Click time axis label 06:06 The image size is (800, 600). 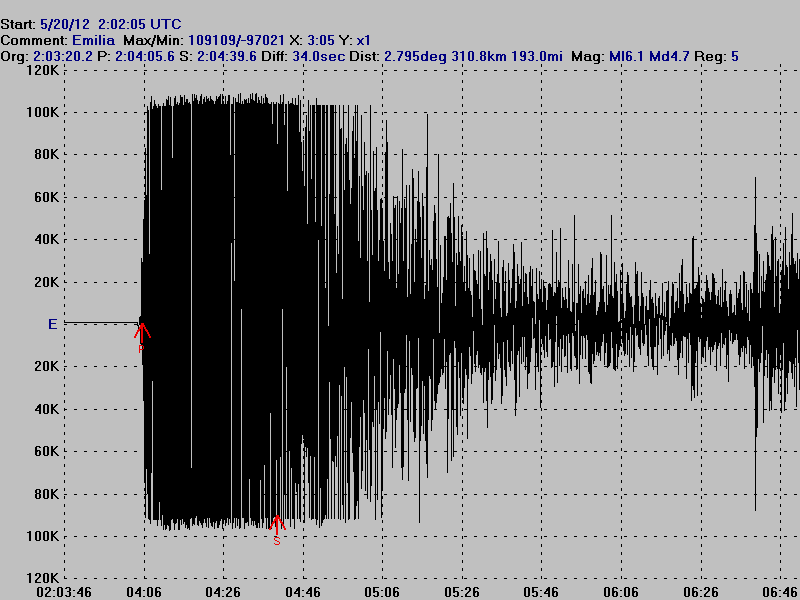pyautogui.click(x=621, y=592)
